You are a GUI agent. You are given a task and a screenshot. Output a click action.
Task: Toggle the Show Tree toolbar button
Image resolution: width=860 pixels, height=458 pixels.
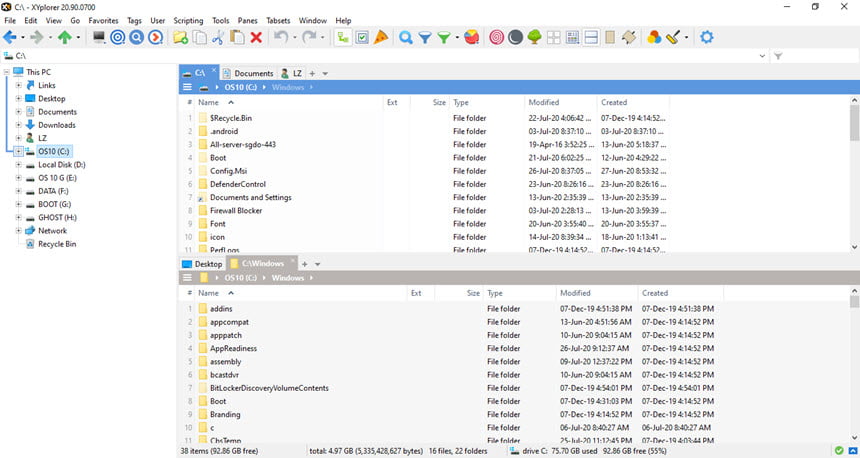pos(343,37)
